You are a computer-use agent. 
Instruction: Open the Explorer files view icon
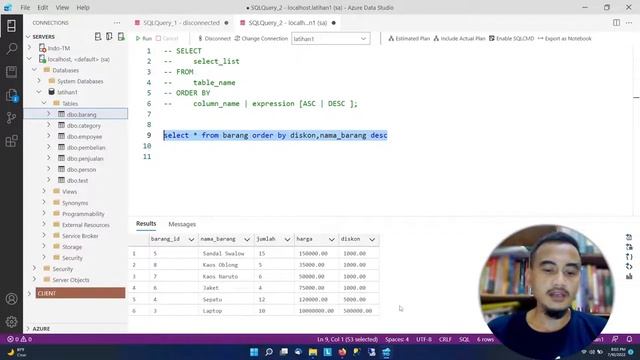click(x=11, y=95)
